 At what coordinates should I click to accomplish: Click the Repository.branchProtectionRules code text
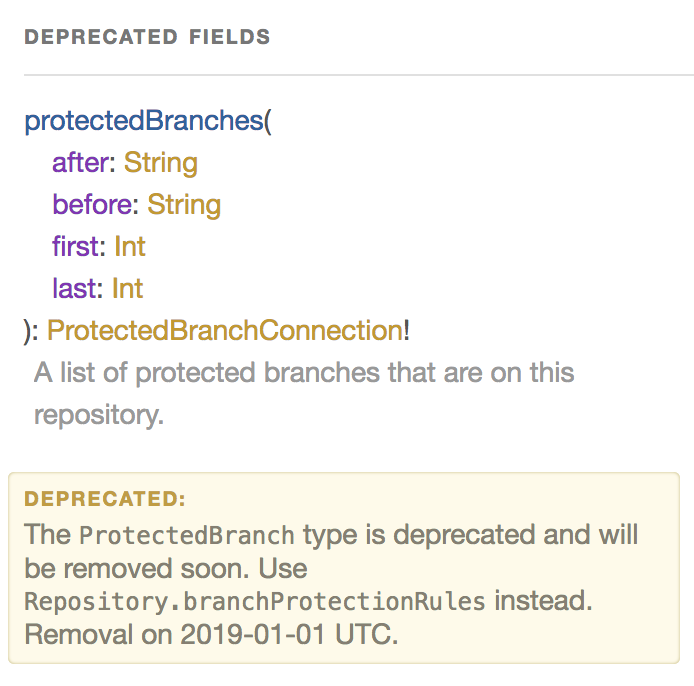255,602
